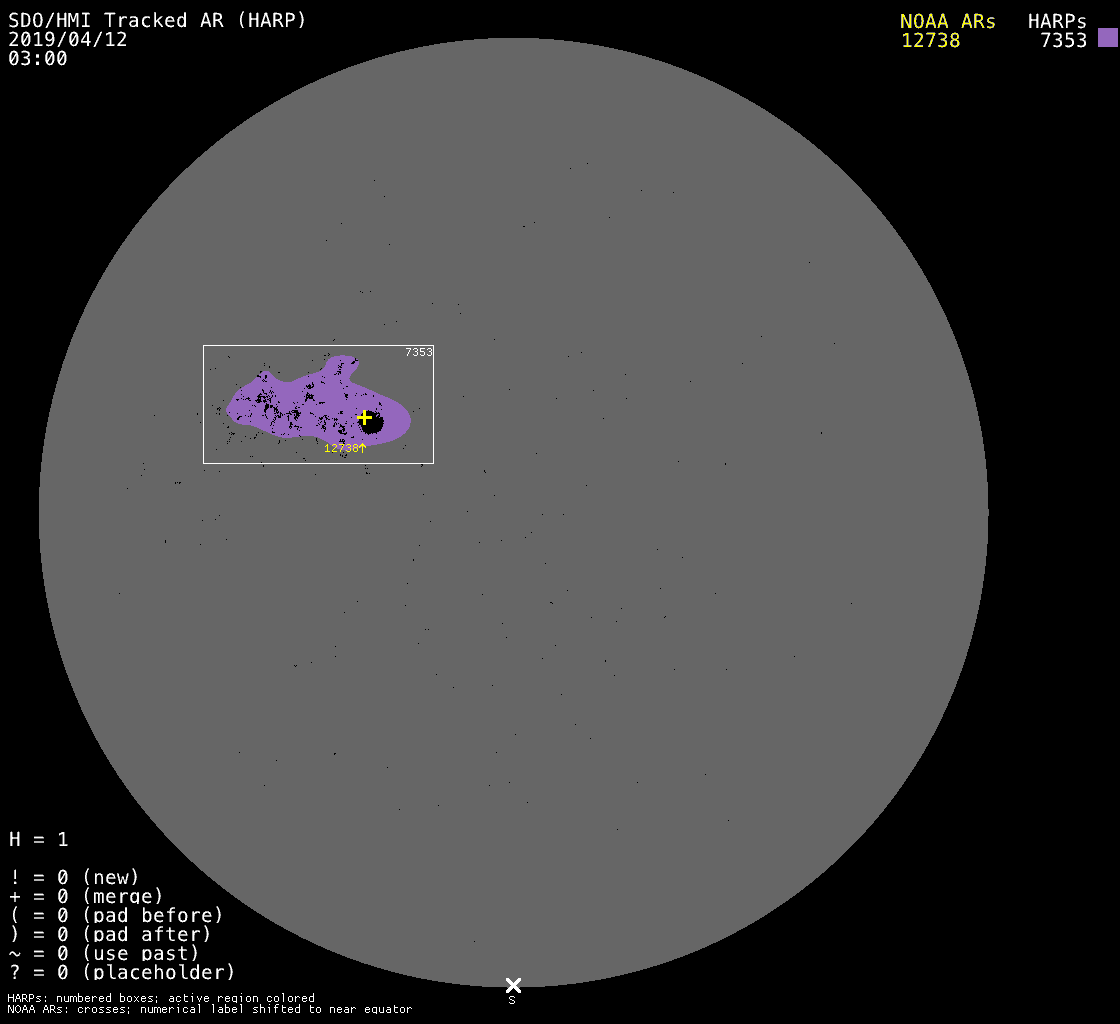Image resolution: width=1120 pixels, height=1024 pixels.
Task: Select the 2019/04/12 date text
Action: pyautogui.click(x=68, y=39)
